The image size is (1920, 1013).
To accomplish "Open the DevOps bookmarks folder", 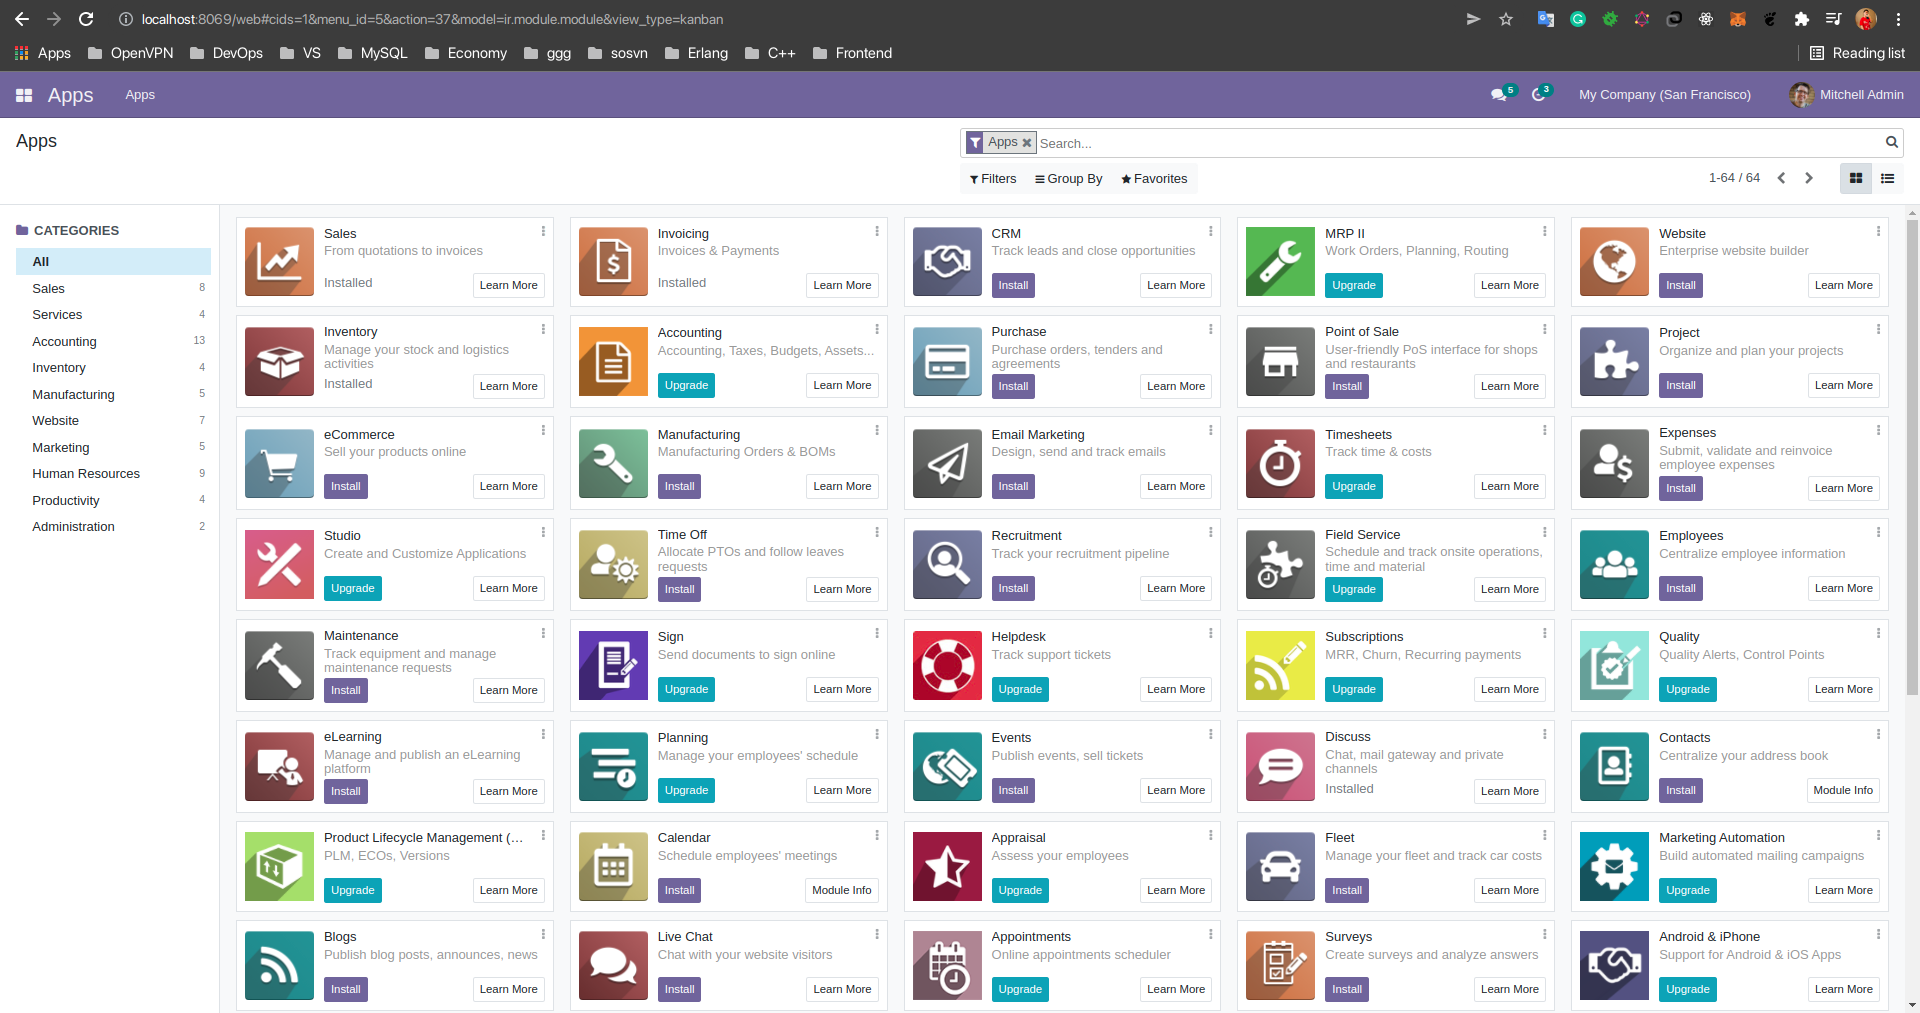I will point(227,53).
